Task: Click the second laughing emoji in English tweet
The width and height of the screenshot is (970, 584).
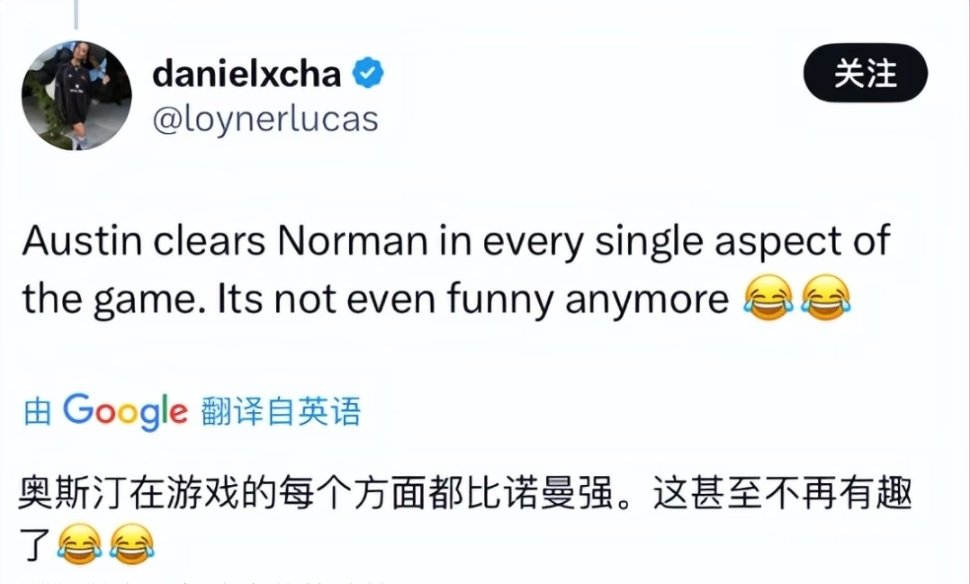Action: pyautogui.click(x=826, y=299)
